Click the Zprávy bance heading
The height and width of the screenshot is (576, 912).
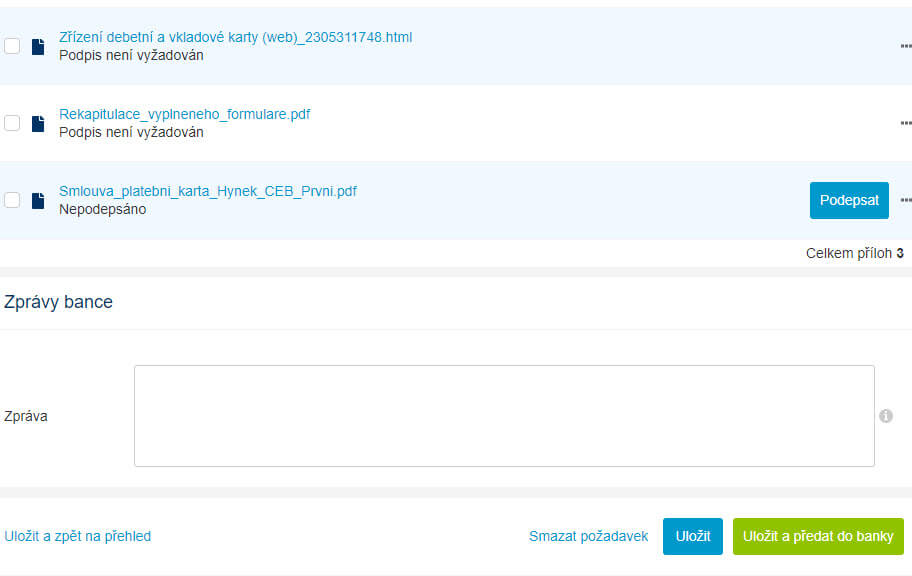pyautogui.click(x=58, y=302)
